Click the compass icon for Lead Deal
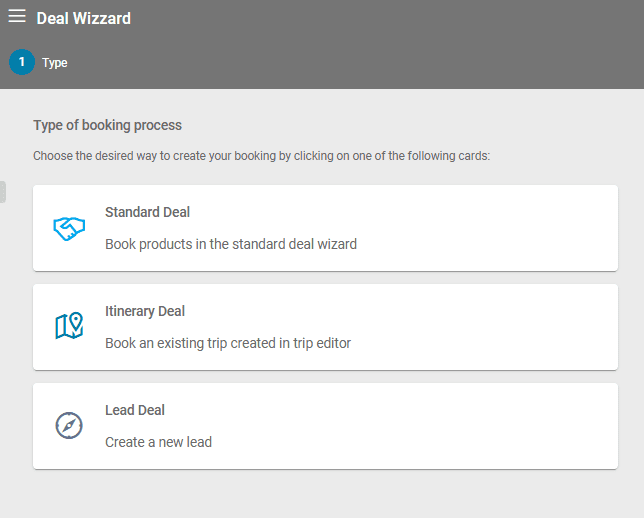Screen dimensions: 644x518 pyautogui.click(x=69, y=425)
